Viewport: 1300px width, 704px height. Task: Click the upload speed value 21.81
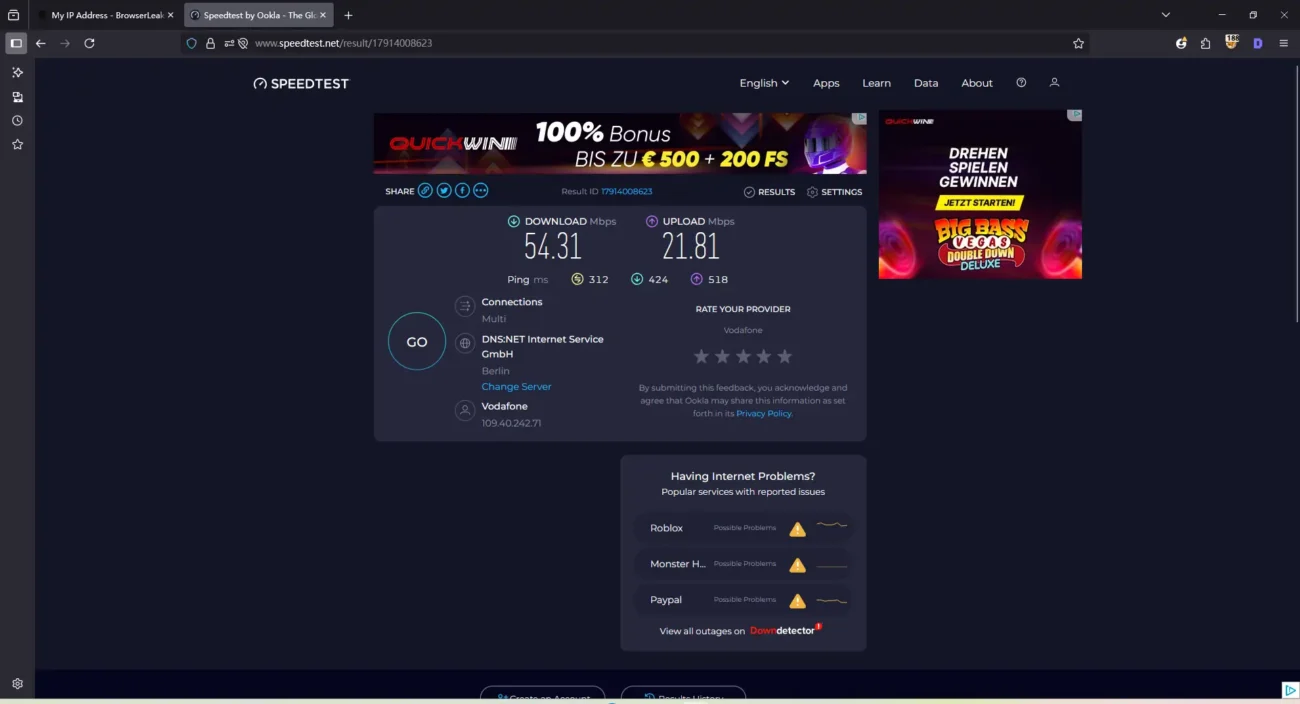pyautogui.click(x=691, y=246)
